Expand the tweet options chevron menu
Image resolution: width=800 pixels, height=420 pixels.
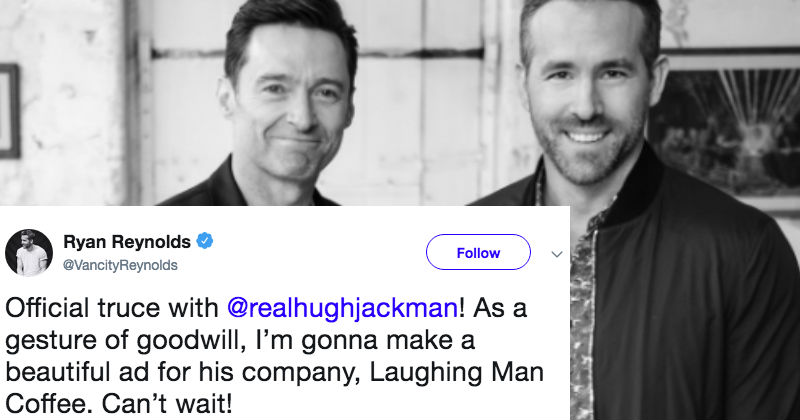[557, 254]
